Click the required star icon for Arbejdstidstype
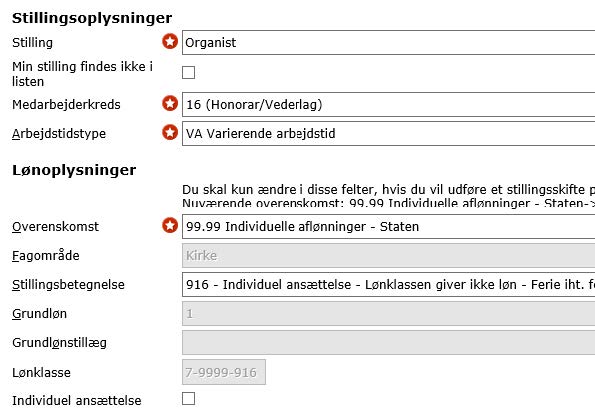Image resolution: width=595 pixels, height=413 pixels. click(170, 132)
